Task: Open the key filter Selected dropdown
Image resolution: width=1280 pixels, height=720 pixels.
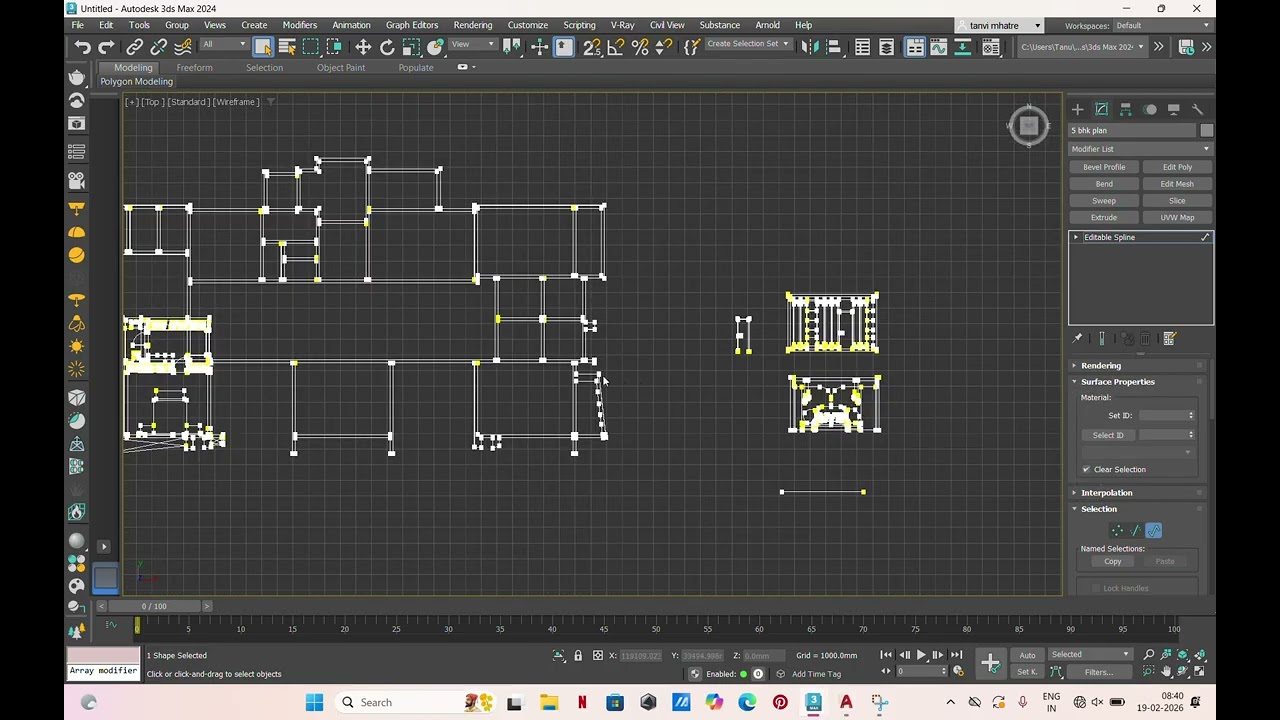Action: 1089,655
